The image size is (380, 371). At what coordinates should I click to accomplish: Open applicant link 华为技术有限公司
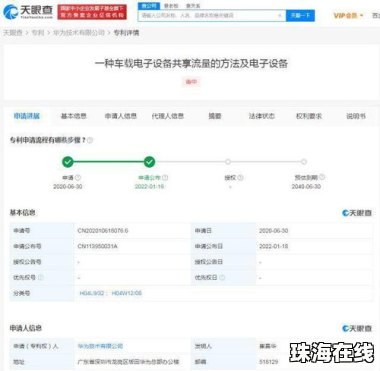[x=100, y=346]
